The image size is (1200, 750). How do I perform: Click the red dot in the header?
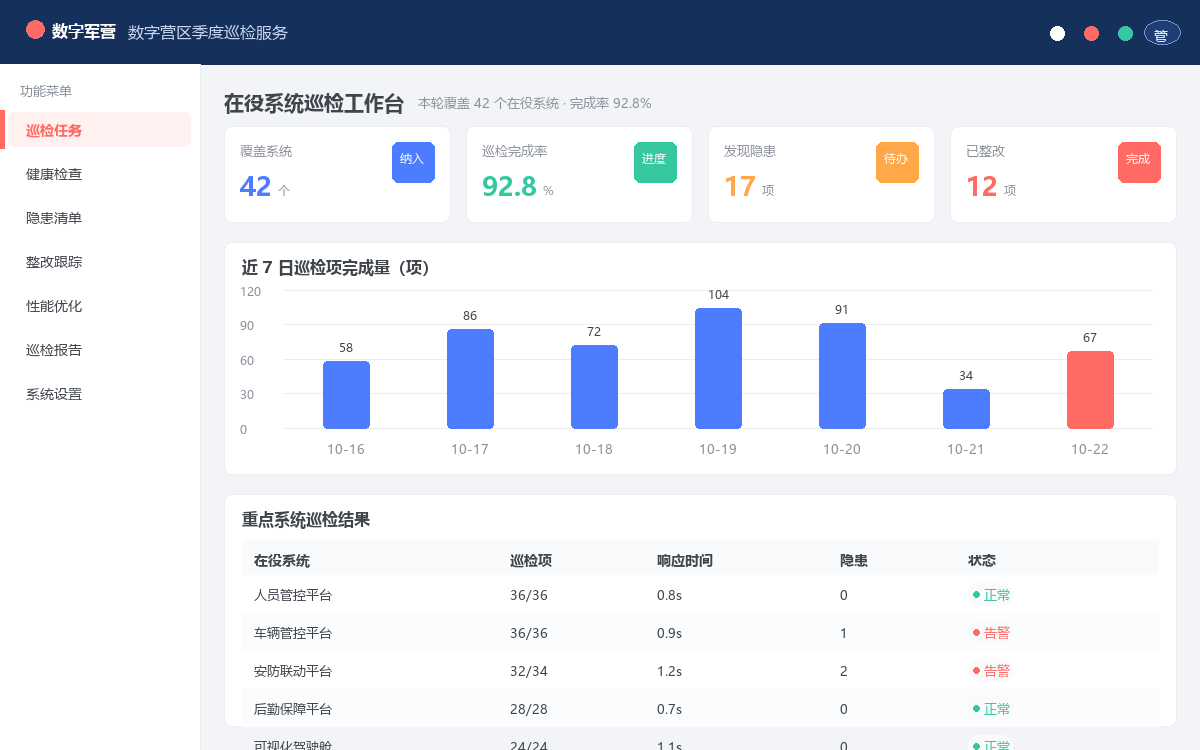[x=1091, y=33]
